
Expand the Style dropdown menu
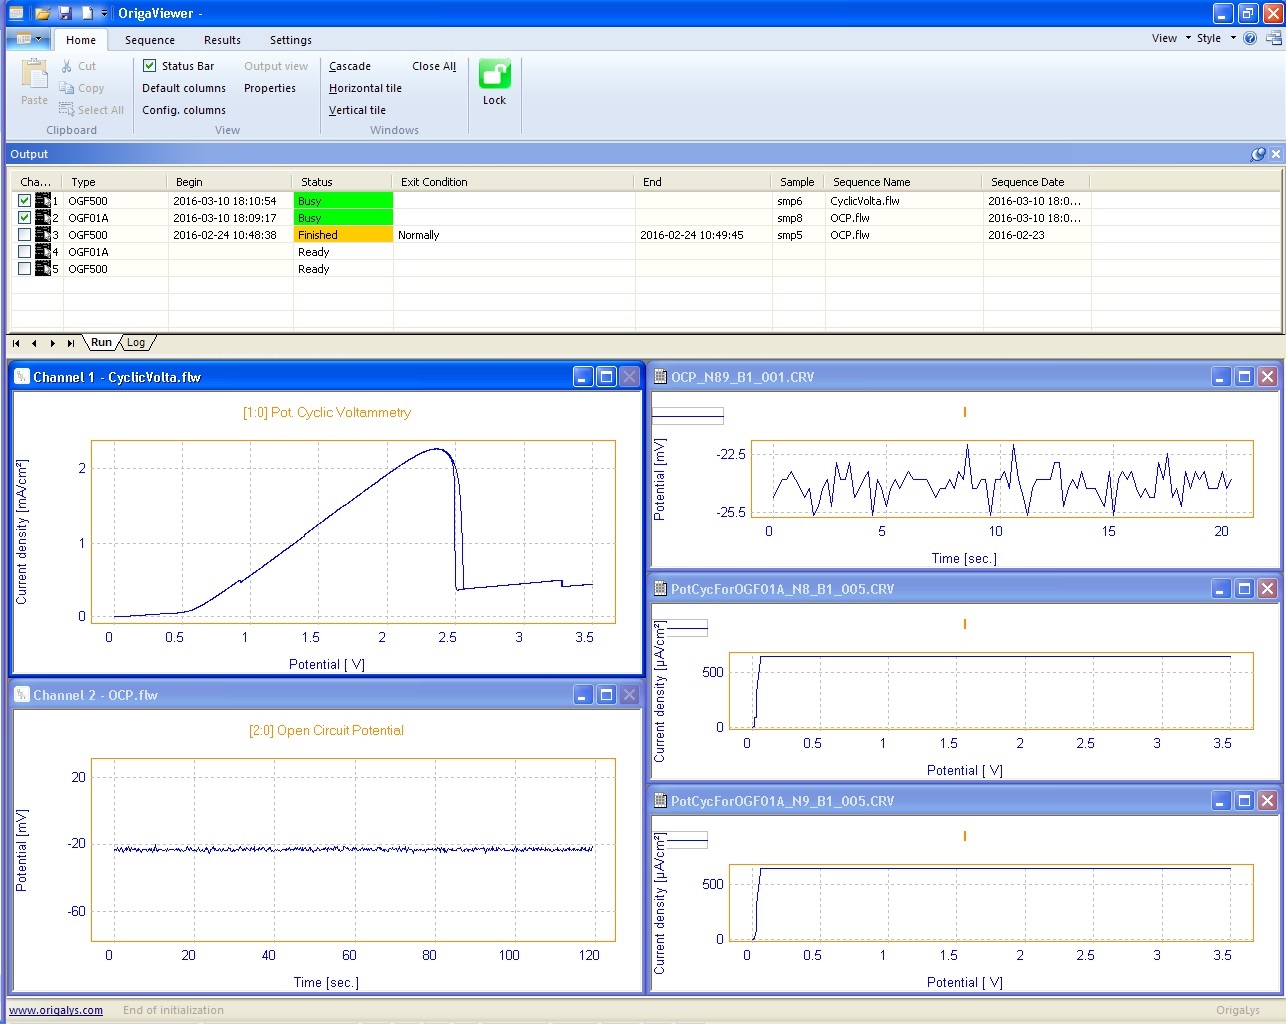pos(1215,39)
